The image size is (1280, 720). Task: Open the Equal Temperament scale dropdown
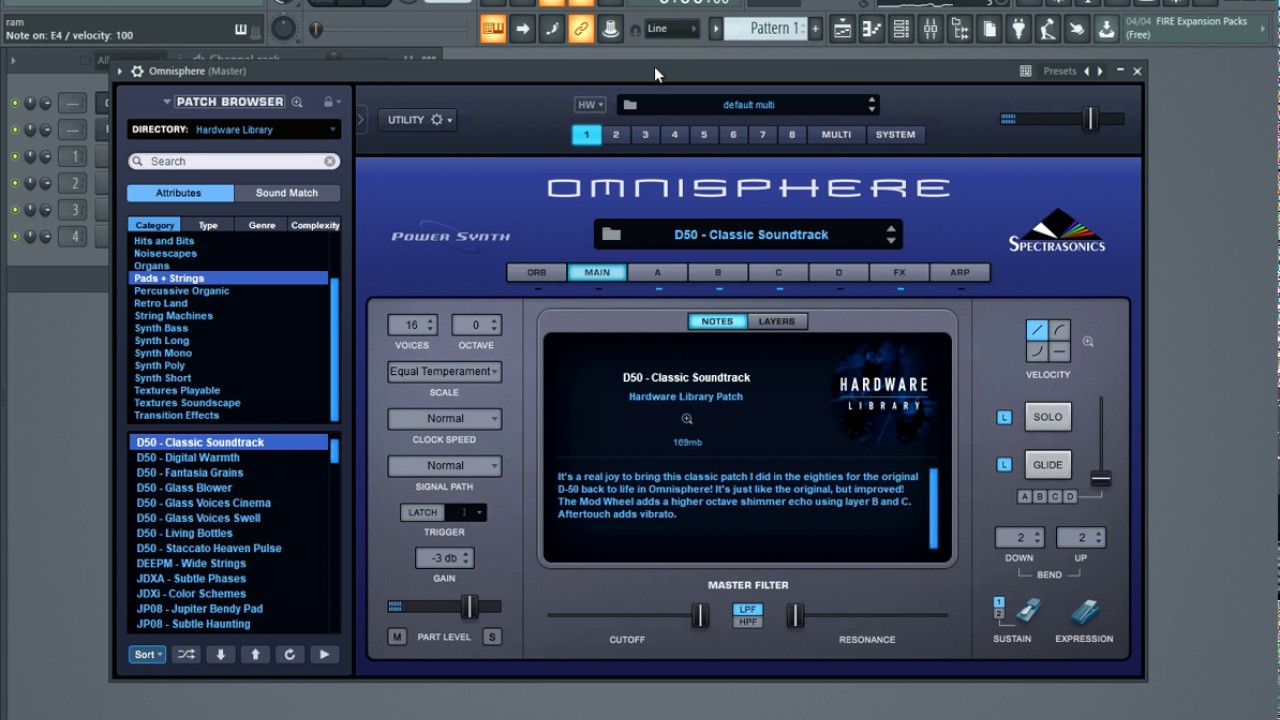pyautogui.click(x=444, y=371)
